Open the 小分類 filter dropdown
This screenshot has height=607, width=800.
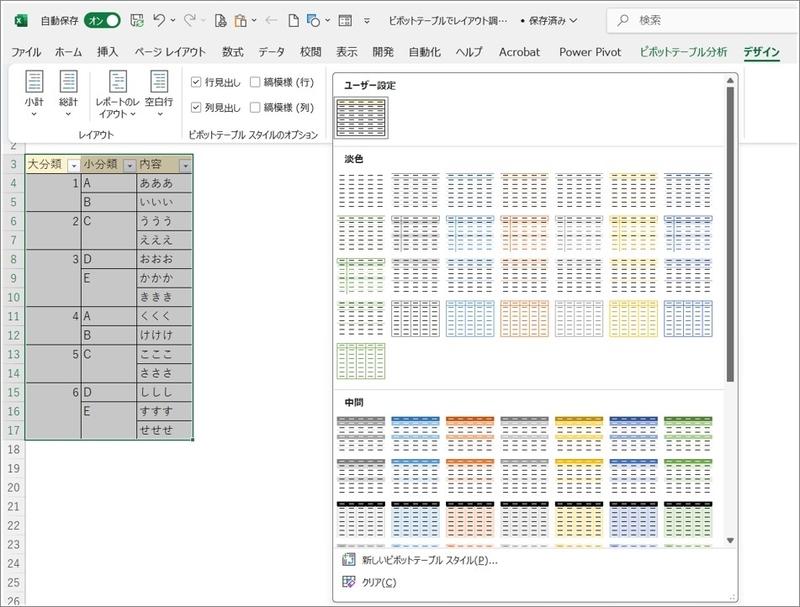130,166
